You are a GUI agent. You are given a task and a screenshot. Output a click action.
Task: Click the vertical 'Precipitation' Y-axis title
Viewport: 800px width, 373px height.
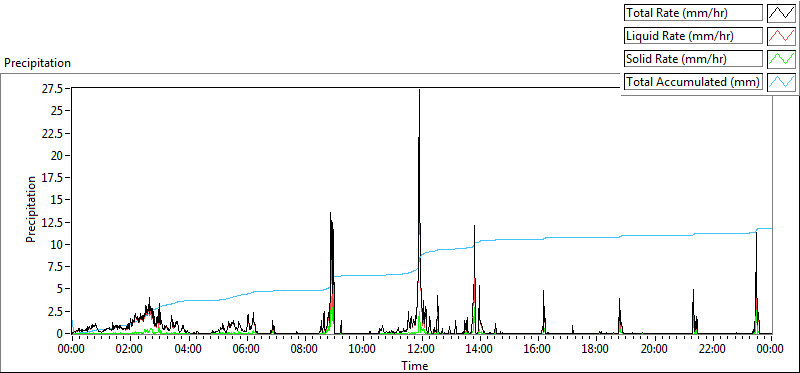coord(31,209)
